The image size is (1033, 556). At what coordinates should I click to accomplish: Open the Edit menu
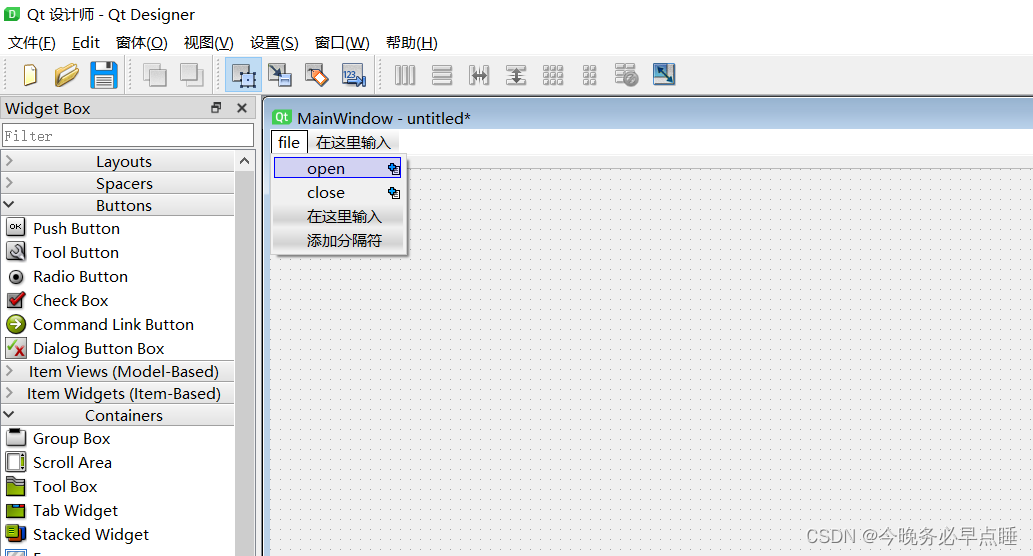pyautogui.click(x=86, y=43)
